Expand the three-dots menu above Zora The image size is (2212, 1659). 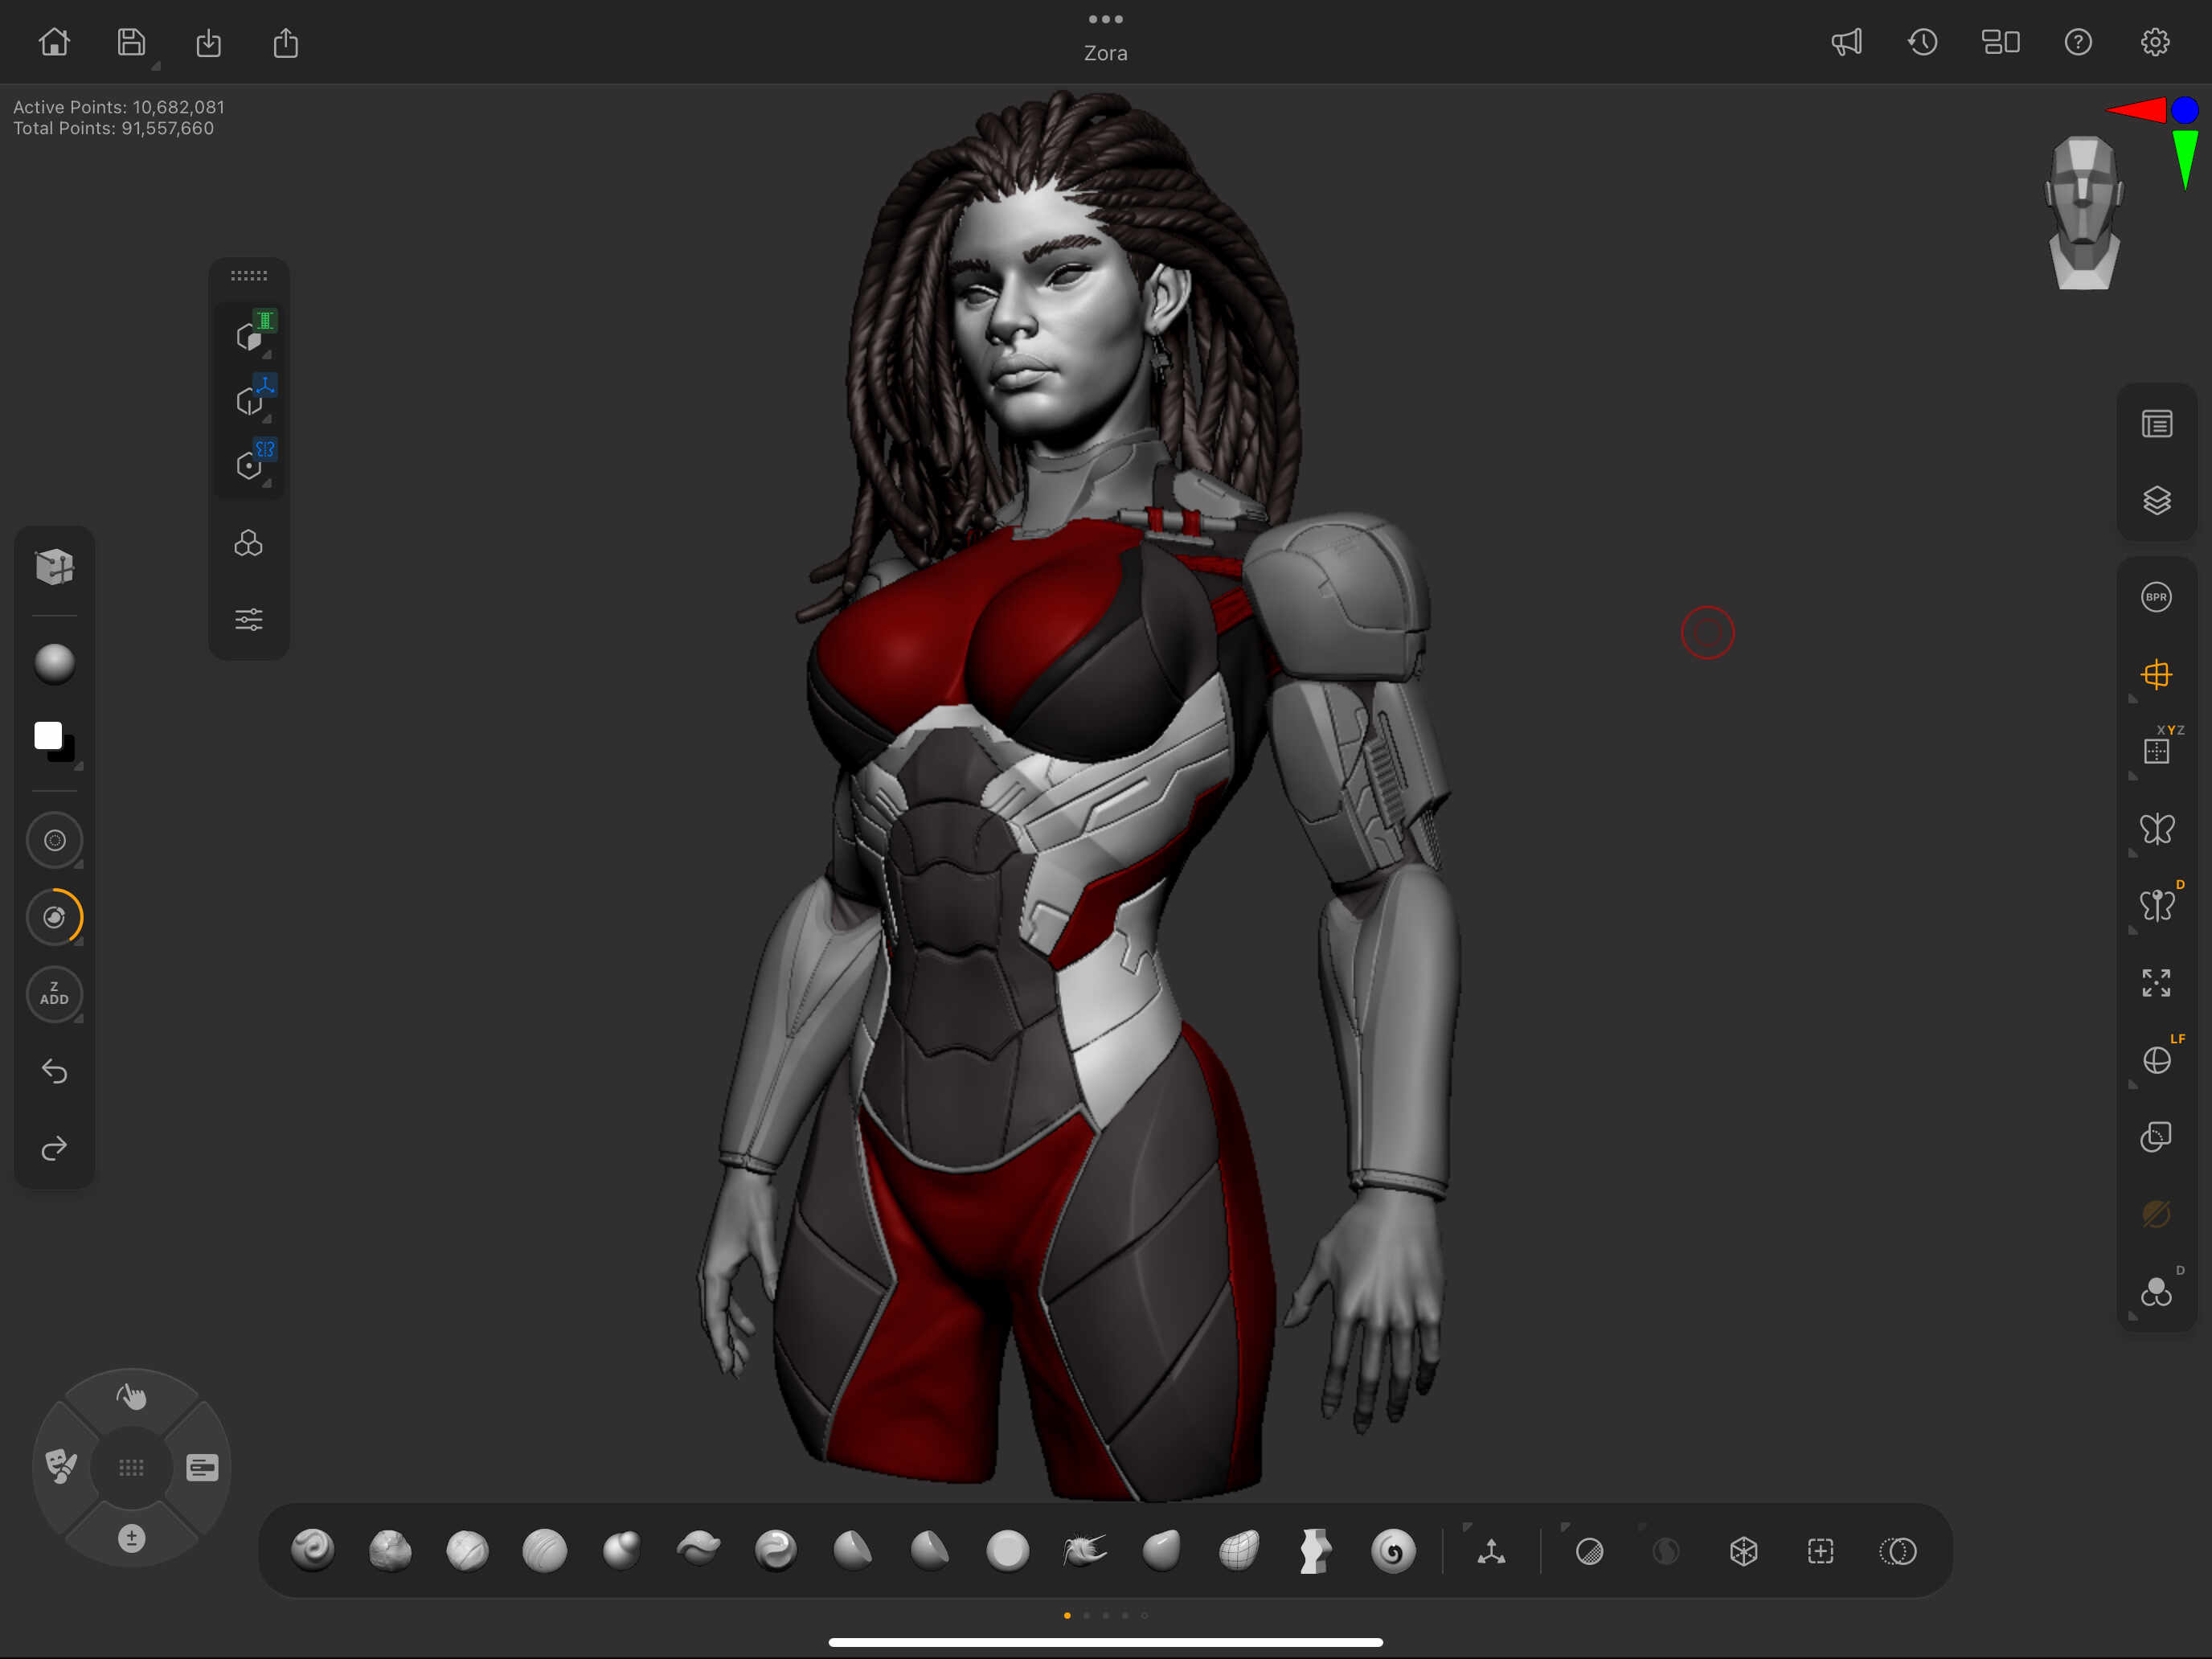pos(1105,19)
